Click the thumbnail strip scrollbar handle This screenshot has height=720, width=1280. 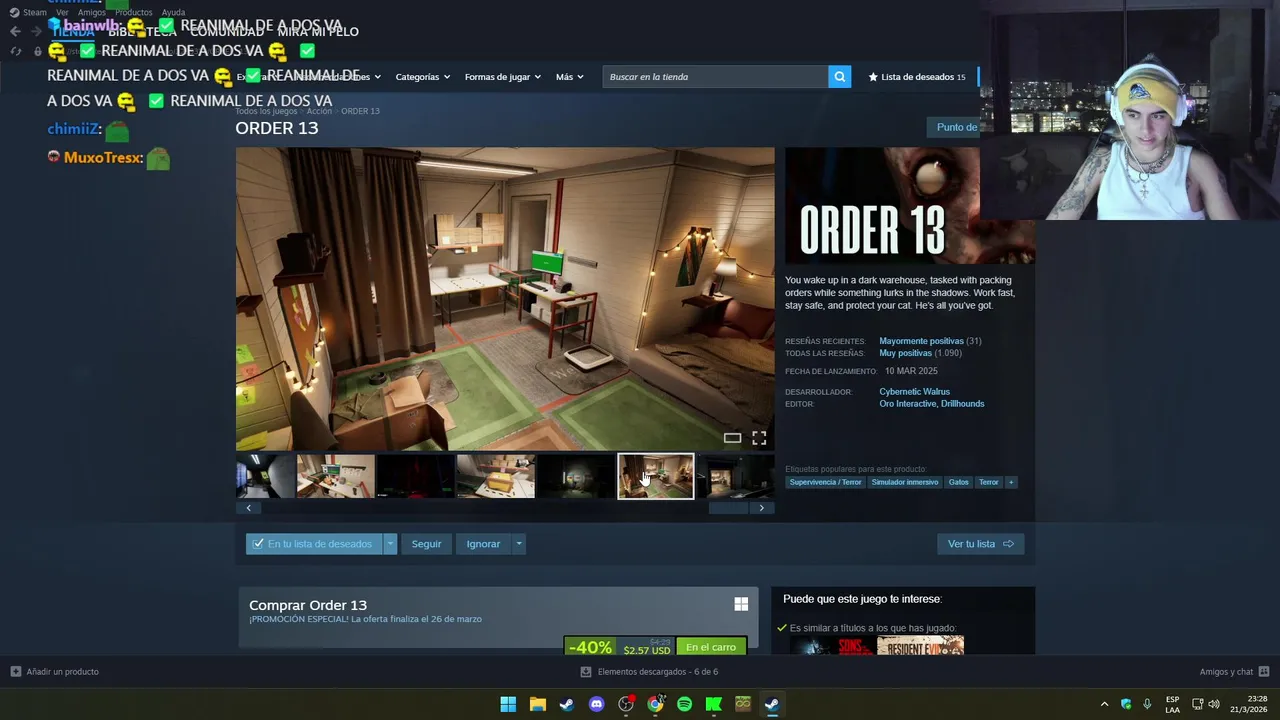coord(728,508)
